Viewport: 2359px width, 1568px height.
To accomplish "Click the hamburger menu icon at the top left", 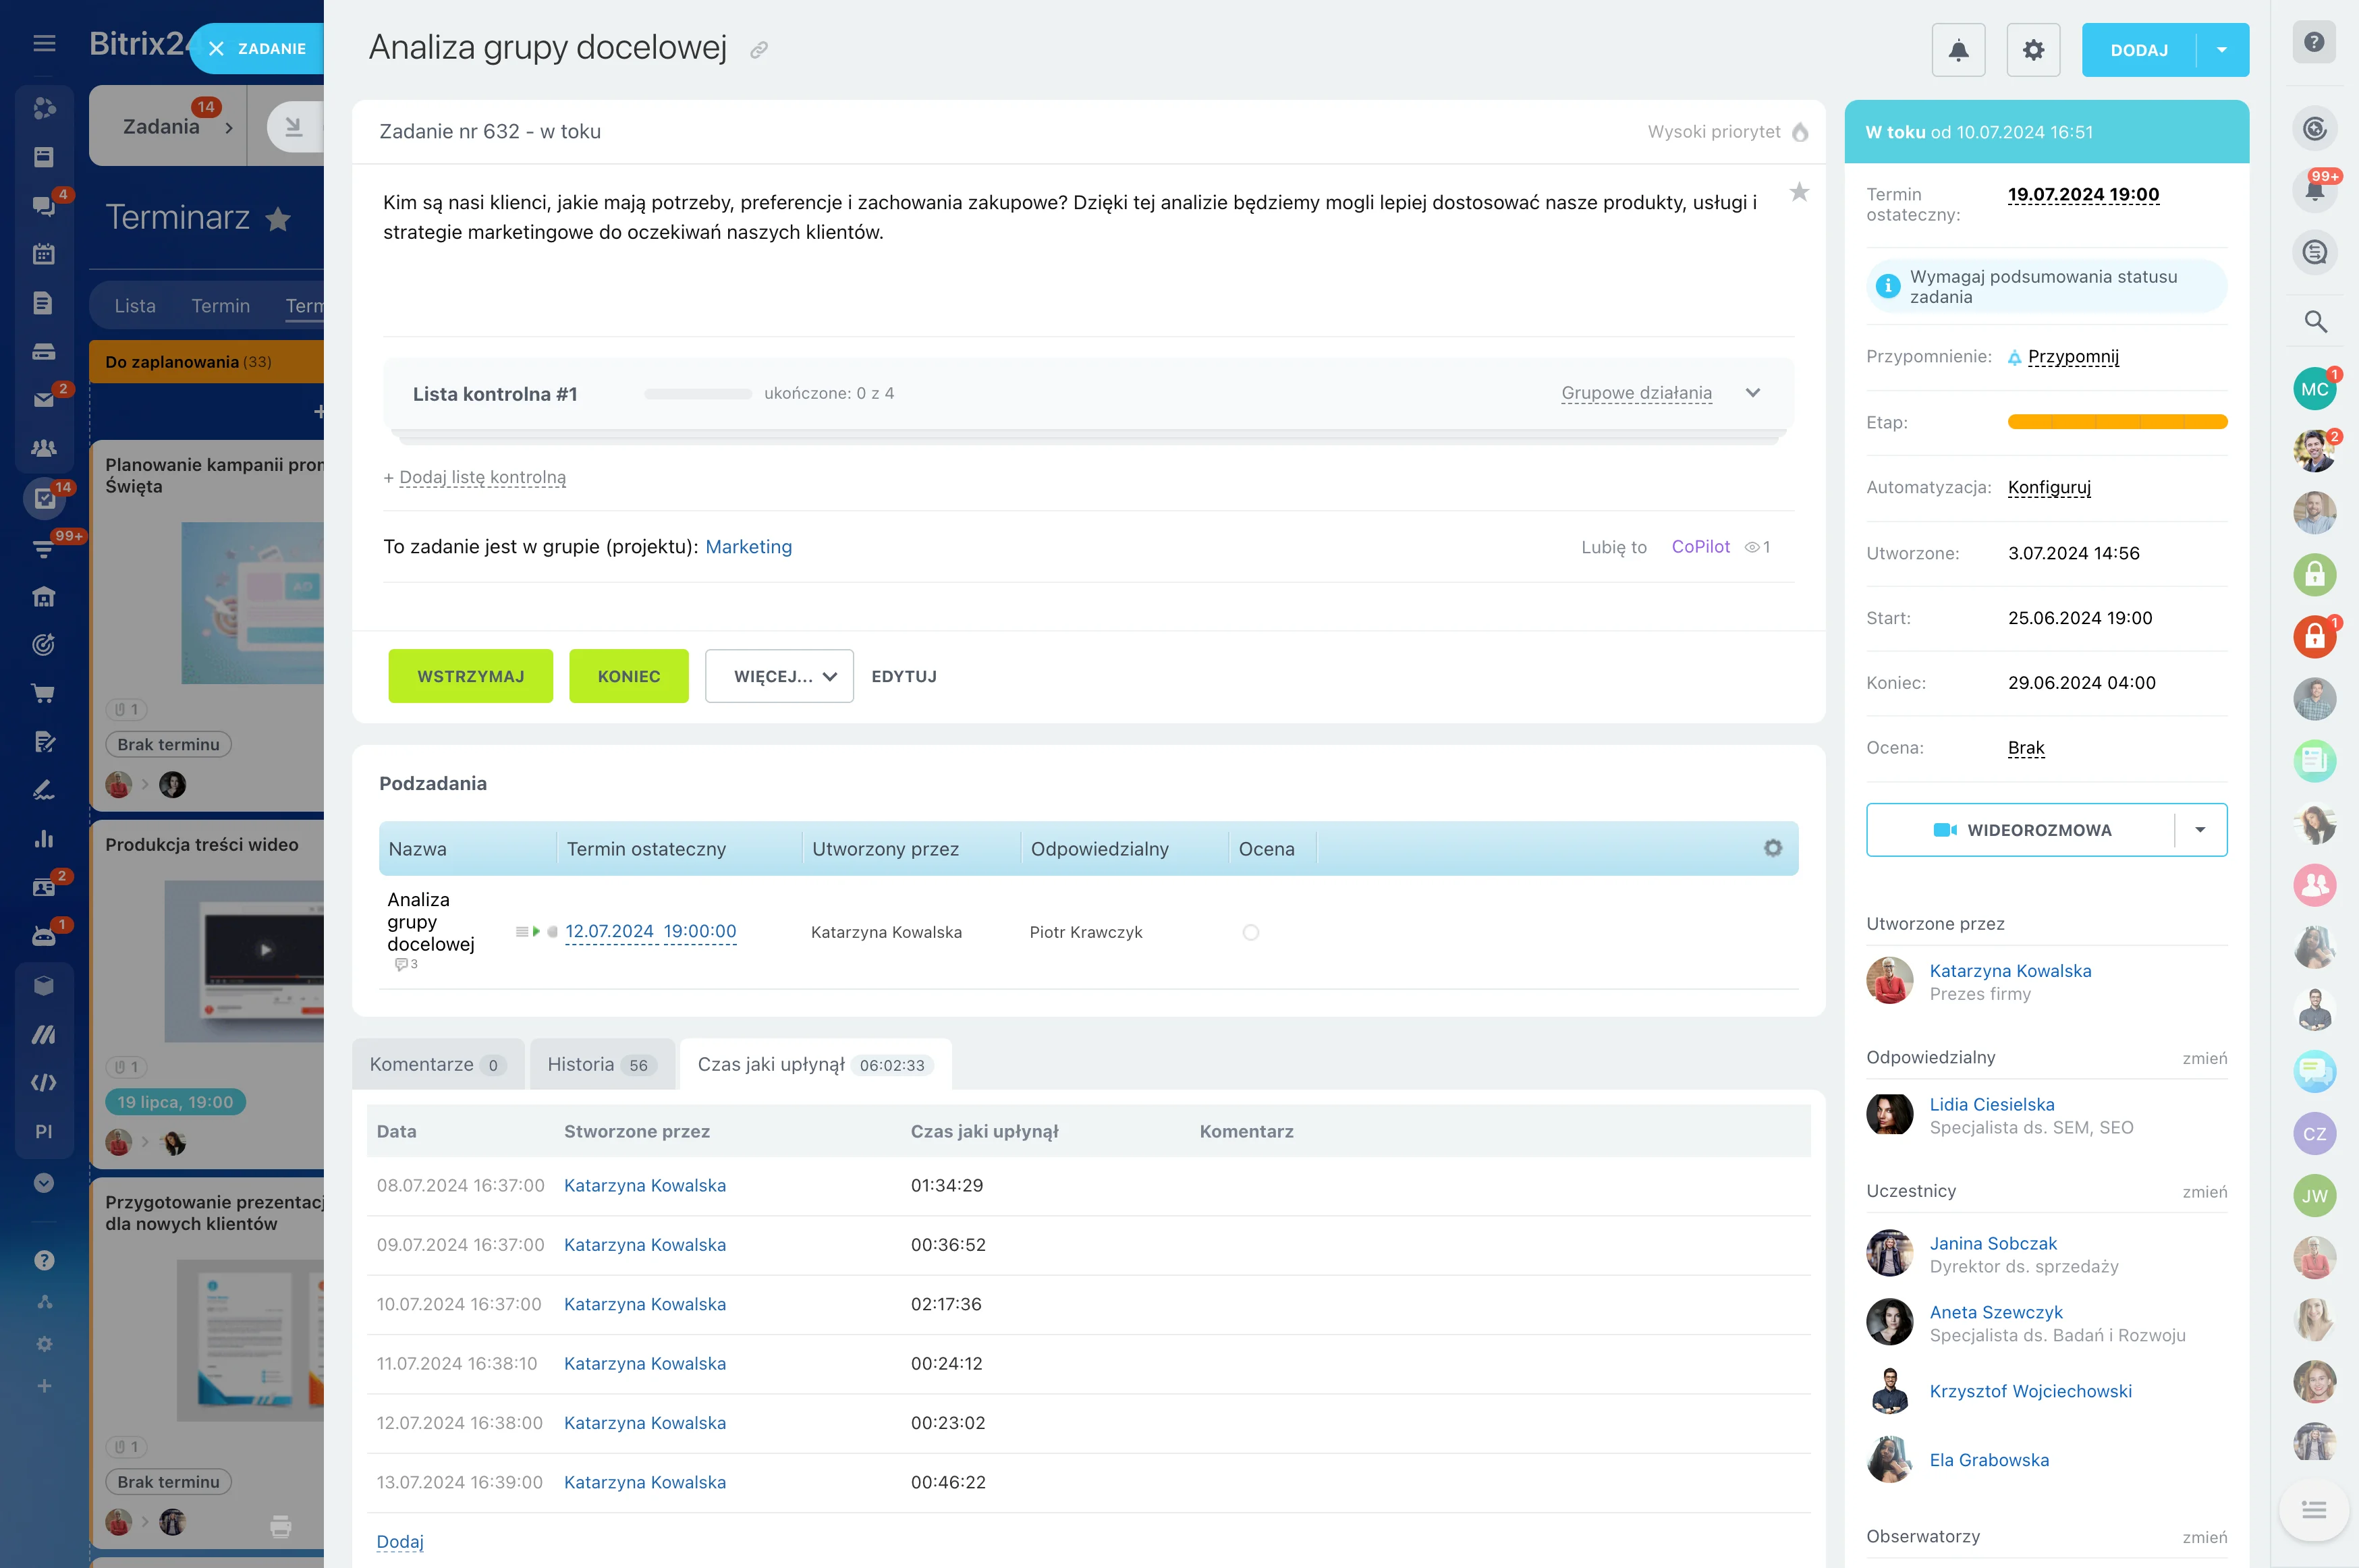I will click(x=44, y=43).
